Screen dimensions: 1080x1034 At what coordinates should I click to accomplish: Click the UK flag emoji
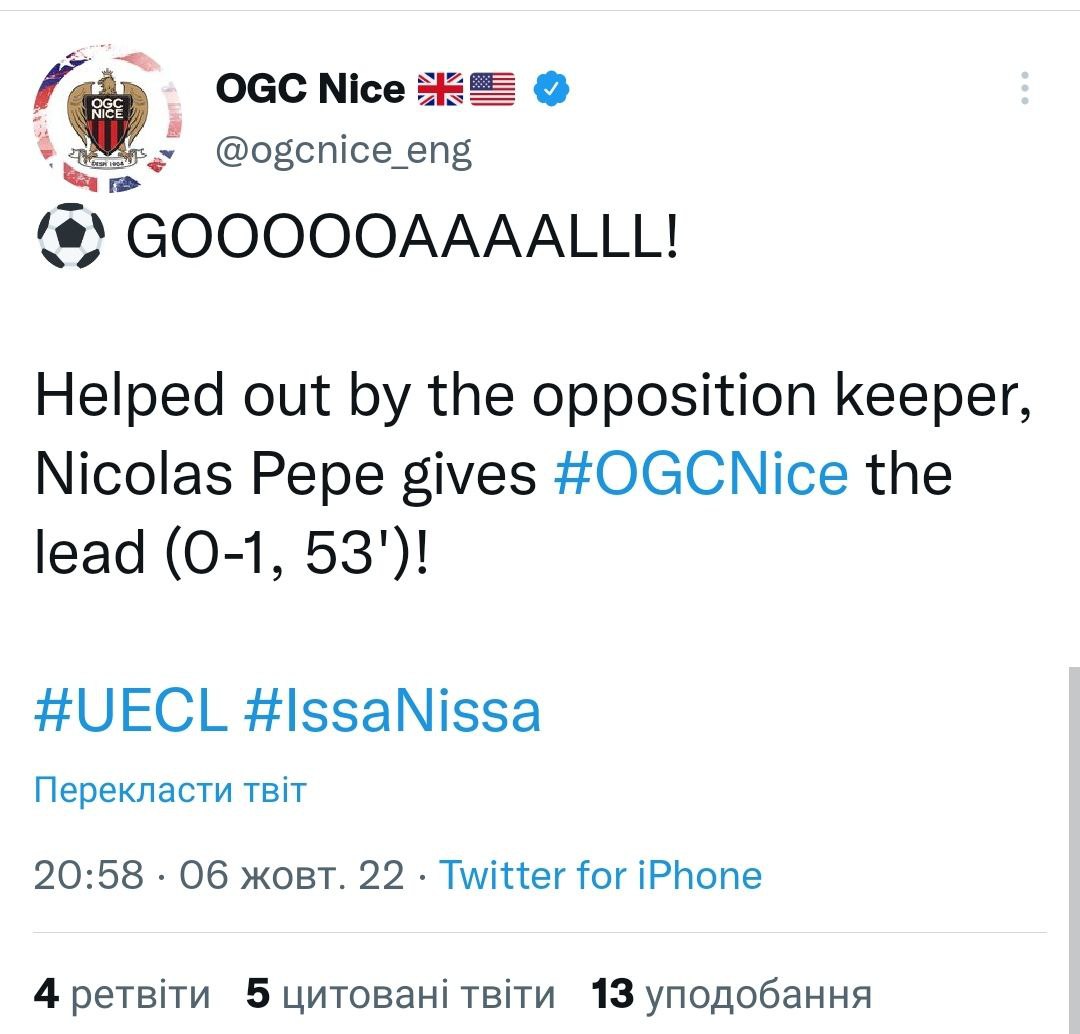[439, 90]
